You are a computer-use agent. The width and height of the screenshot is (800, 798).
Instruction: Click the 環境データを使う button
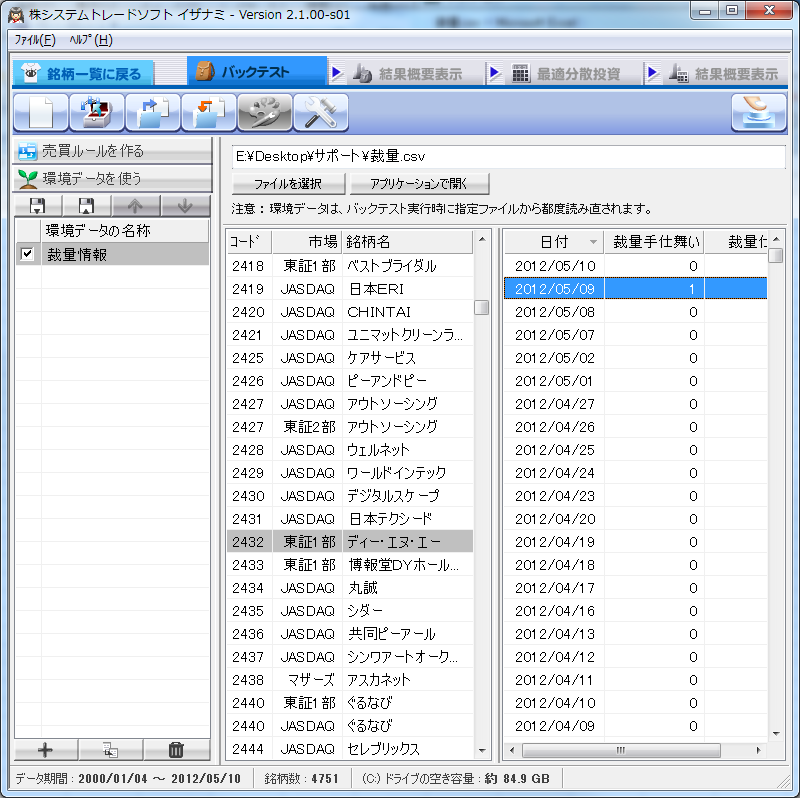tap(112, 179)
